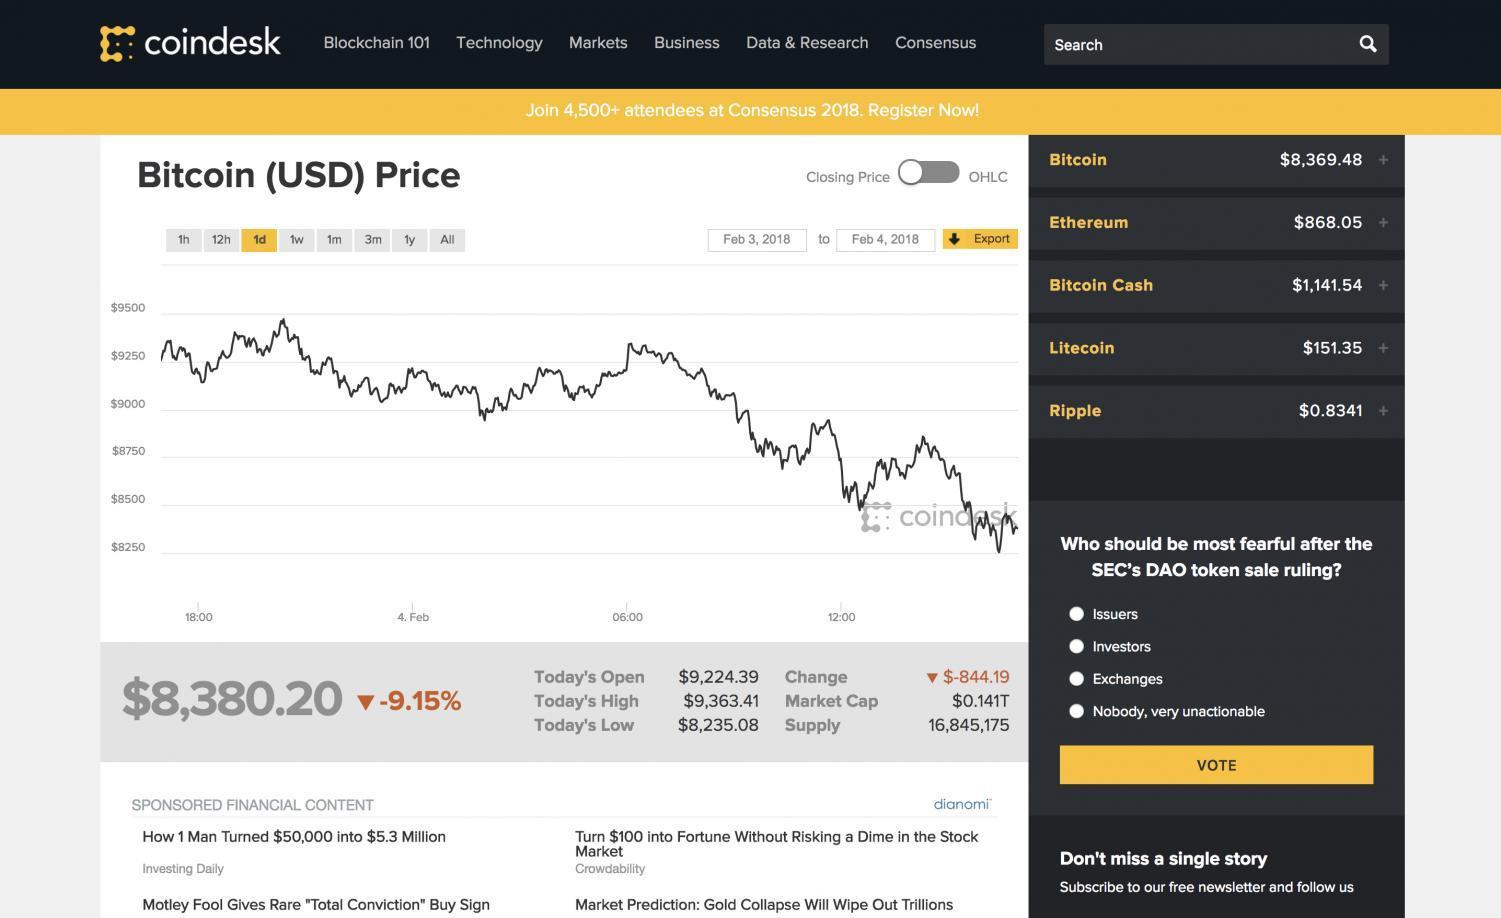
Task: Click the $151.35 Litecoin price
Action: 1332,348
